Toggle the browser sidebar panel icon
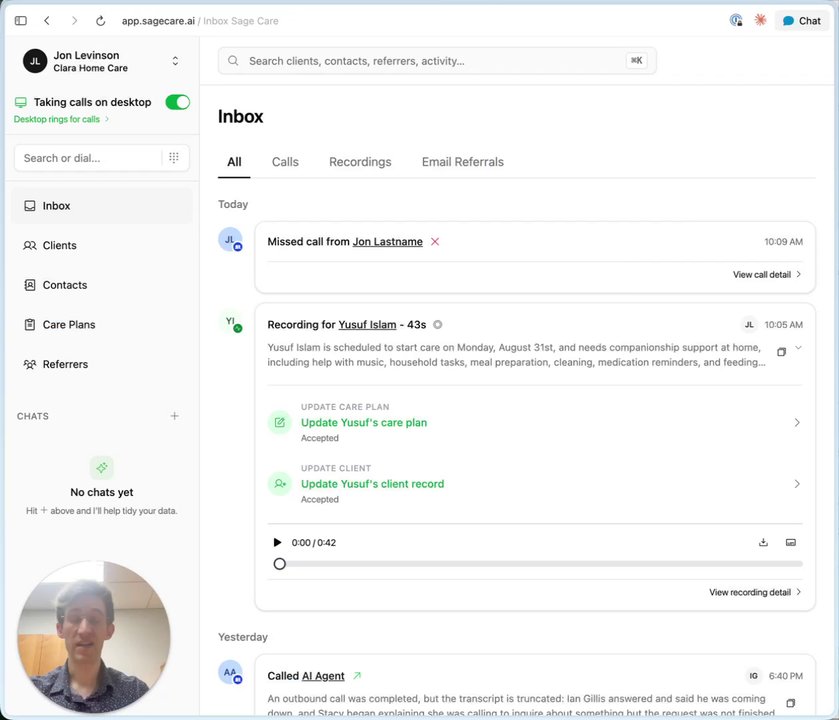839x720 pixels. pos(21,20)
